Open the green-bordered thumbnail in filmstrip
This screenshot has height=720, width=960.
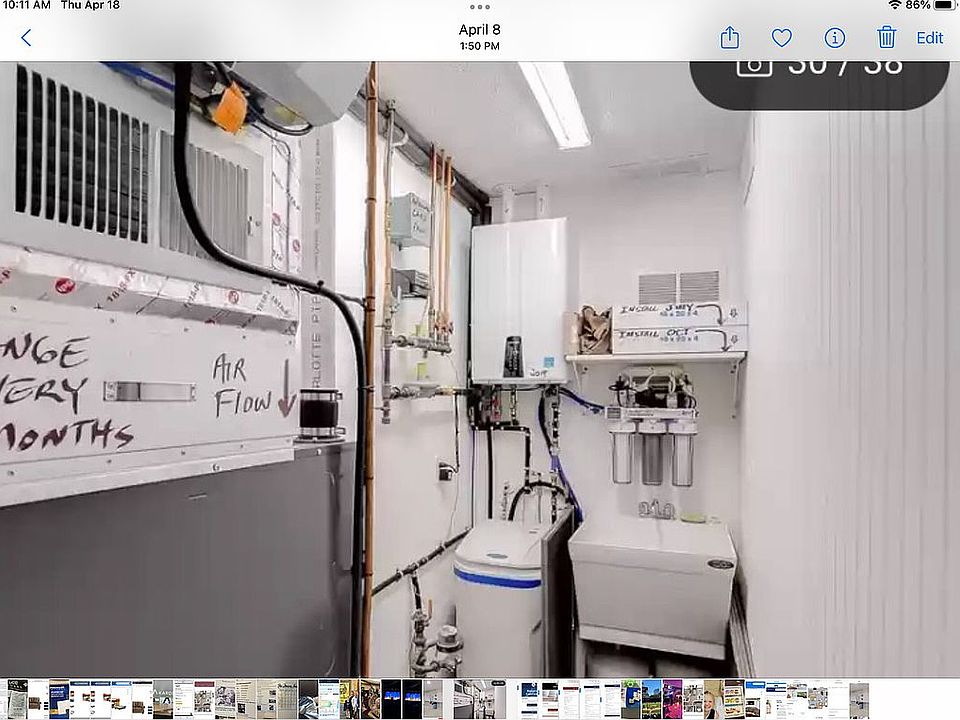coord(630,698)
